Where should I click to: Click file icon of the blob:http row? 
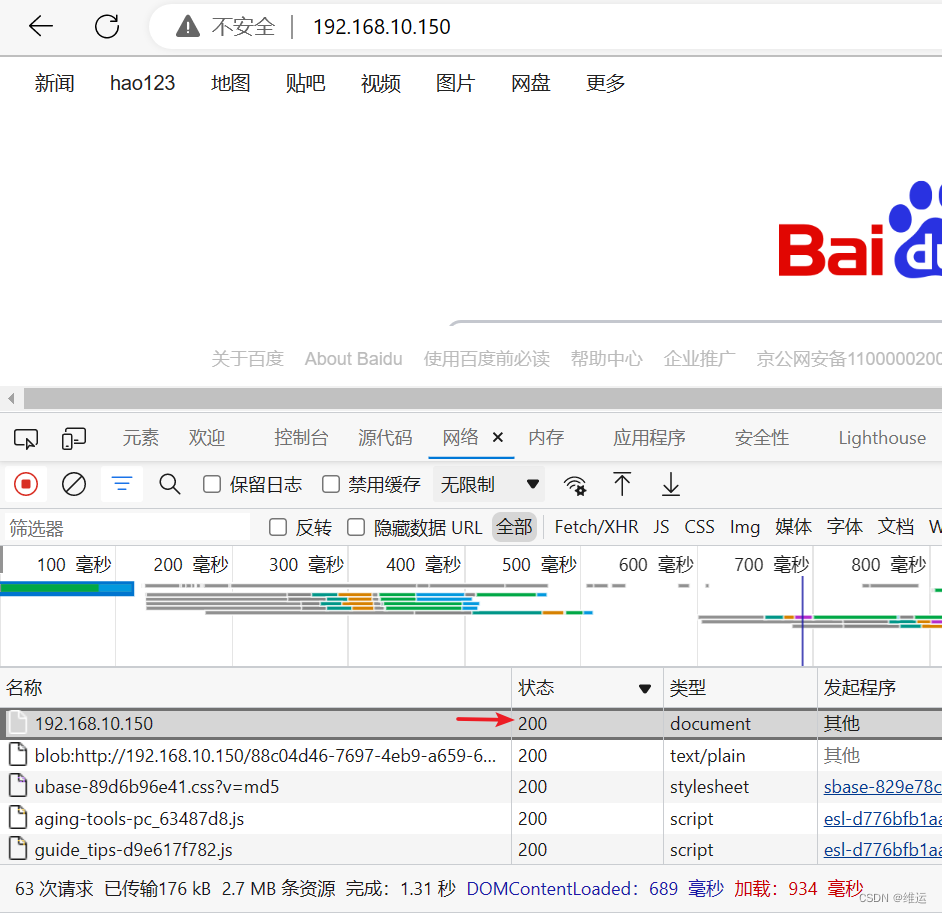click(18, 754)
